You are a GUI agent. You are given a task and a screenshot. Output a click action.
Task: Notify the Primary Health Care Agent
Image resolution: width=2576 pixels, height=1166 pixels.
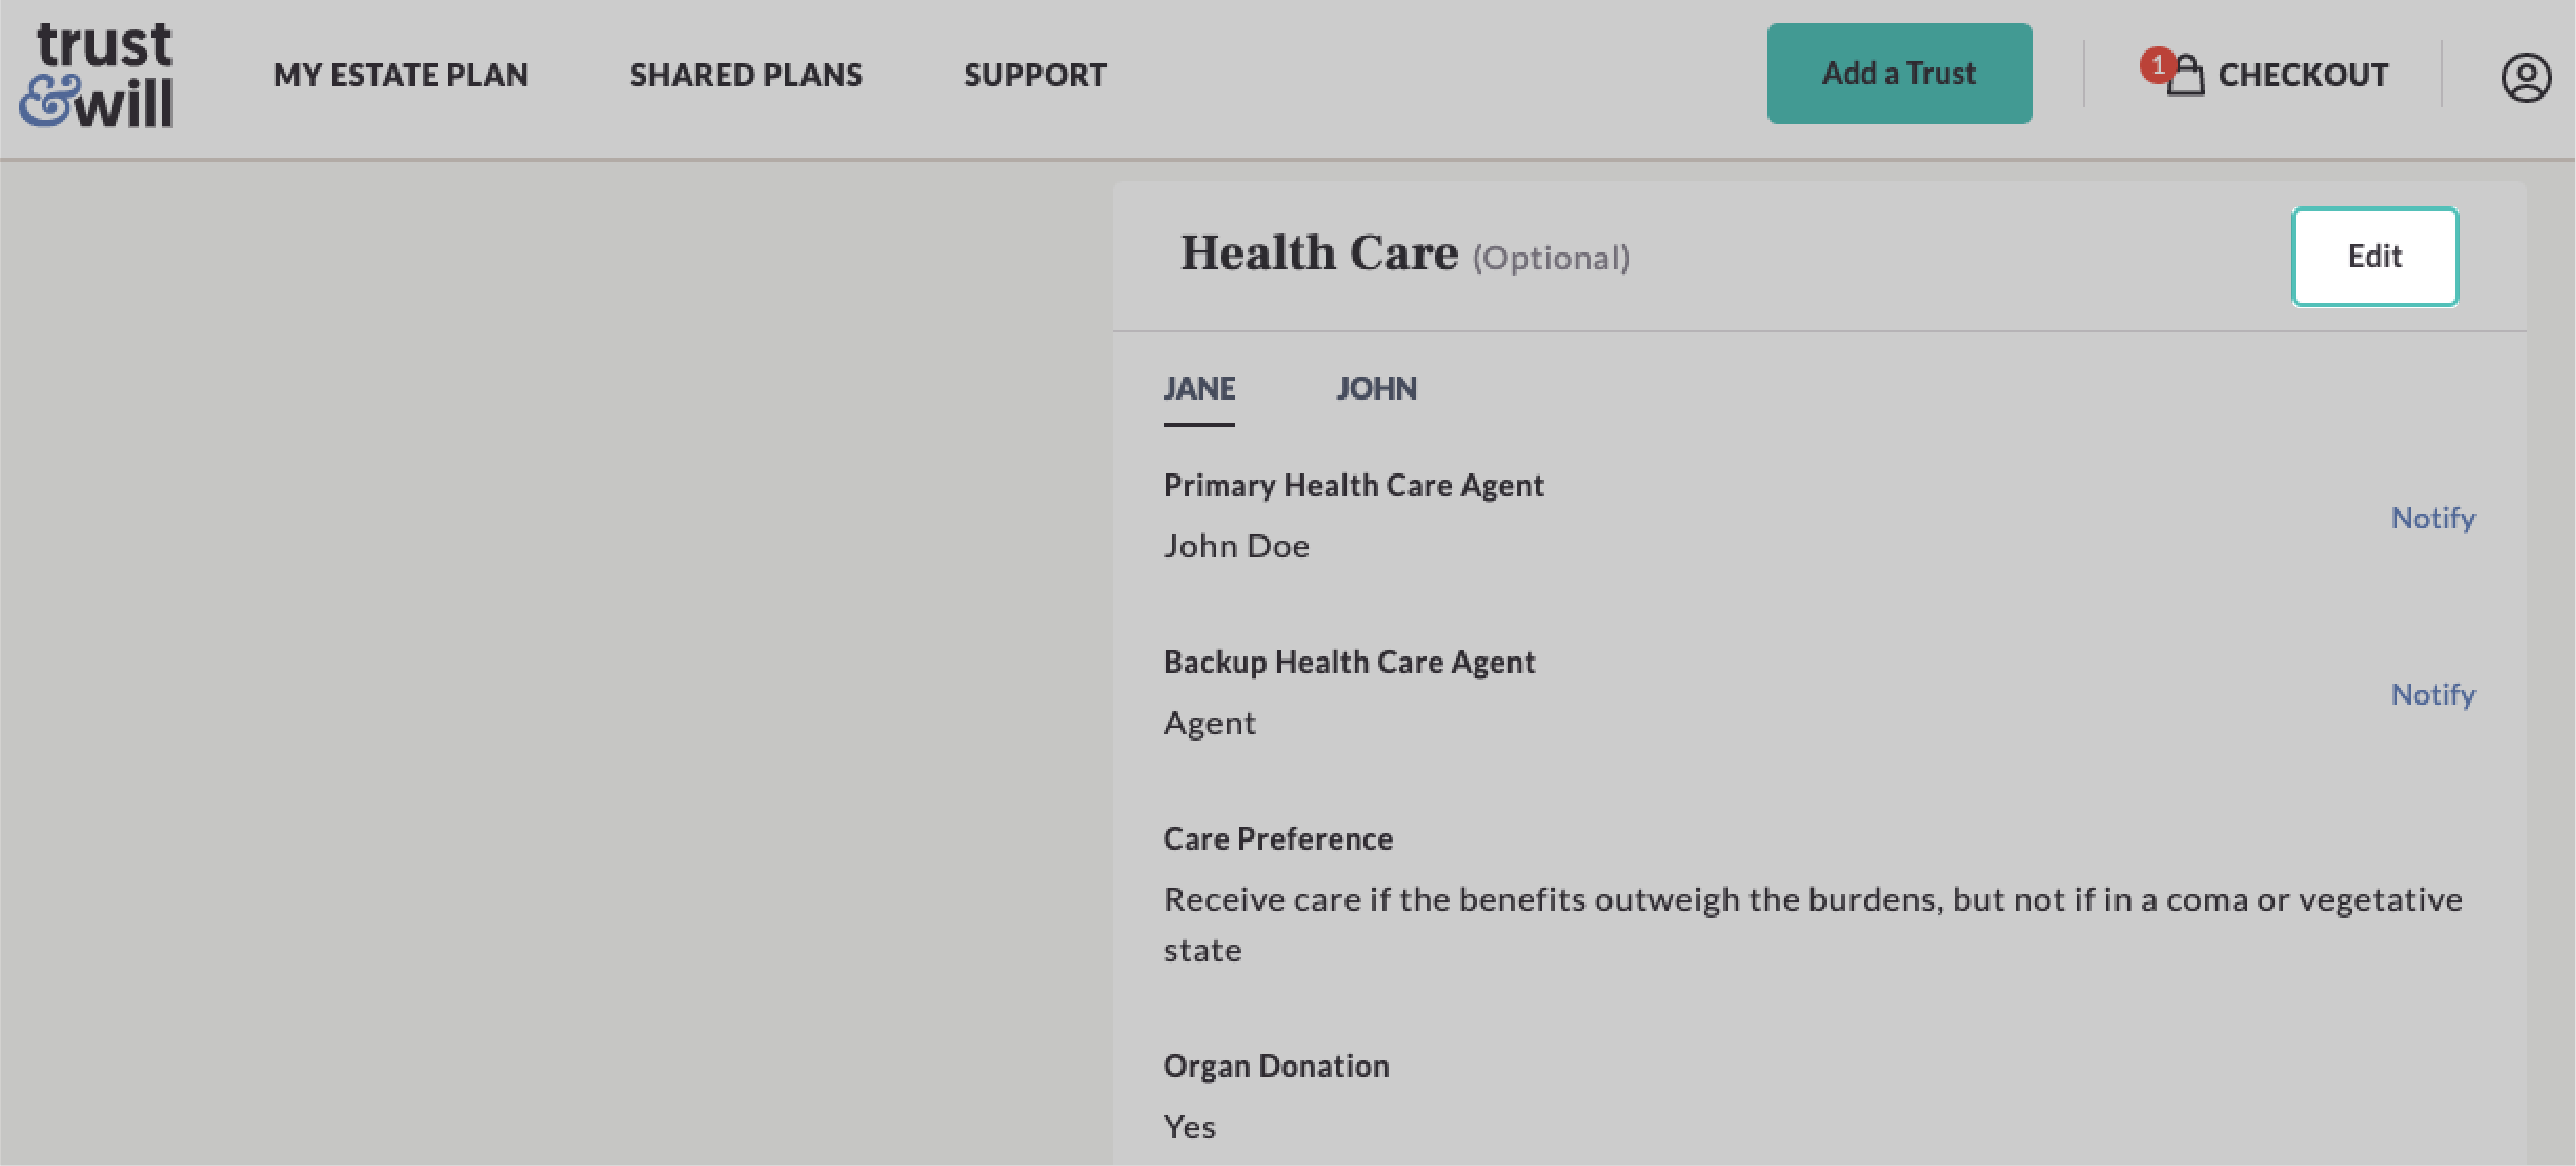[x=2433, y=518]
